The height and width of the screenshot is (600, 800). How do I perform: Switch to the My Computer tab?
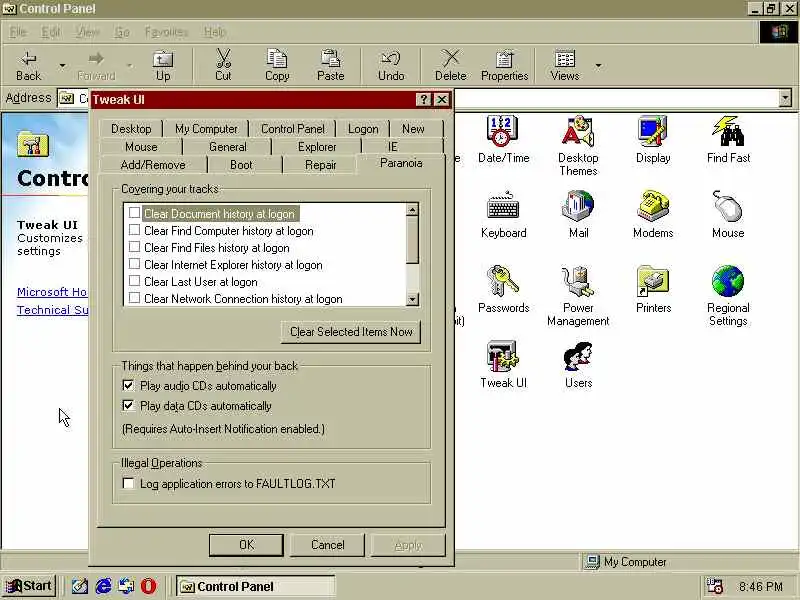[x=206, y=129]
